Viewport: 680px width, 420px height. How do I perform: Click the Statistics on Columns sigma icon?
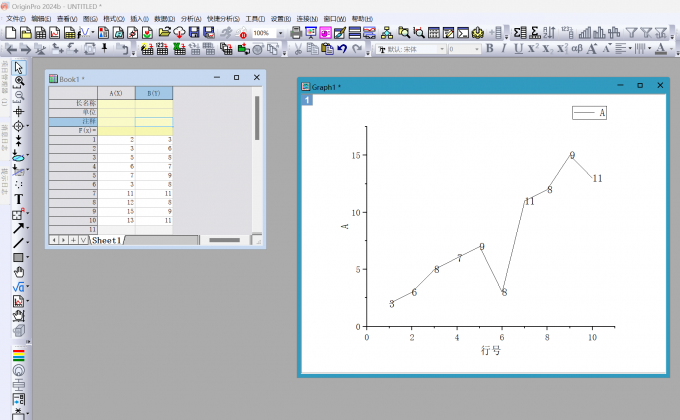[x=520, y=33]
